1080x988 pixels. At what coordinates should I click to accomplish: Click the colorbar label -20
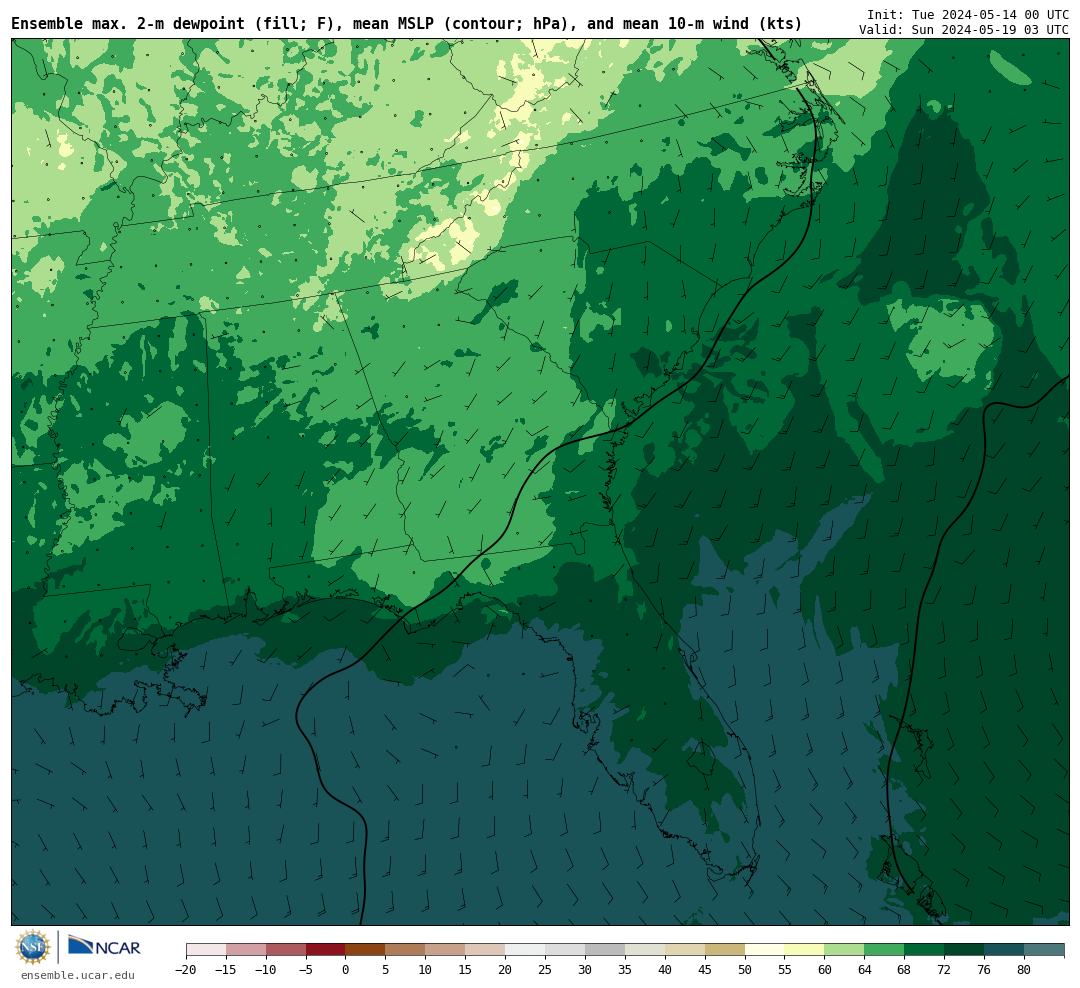pos(186,970)
